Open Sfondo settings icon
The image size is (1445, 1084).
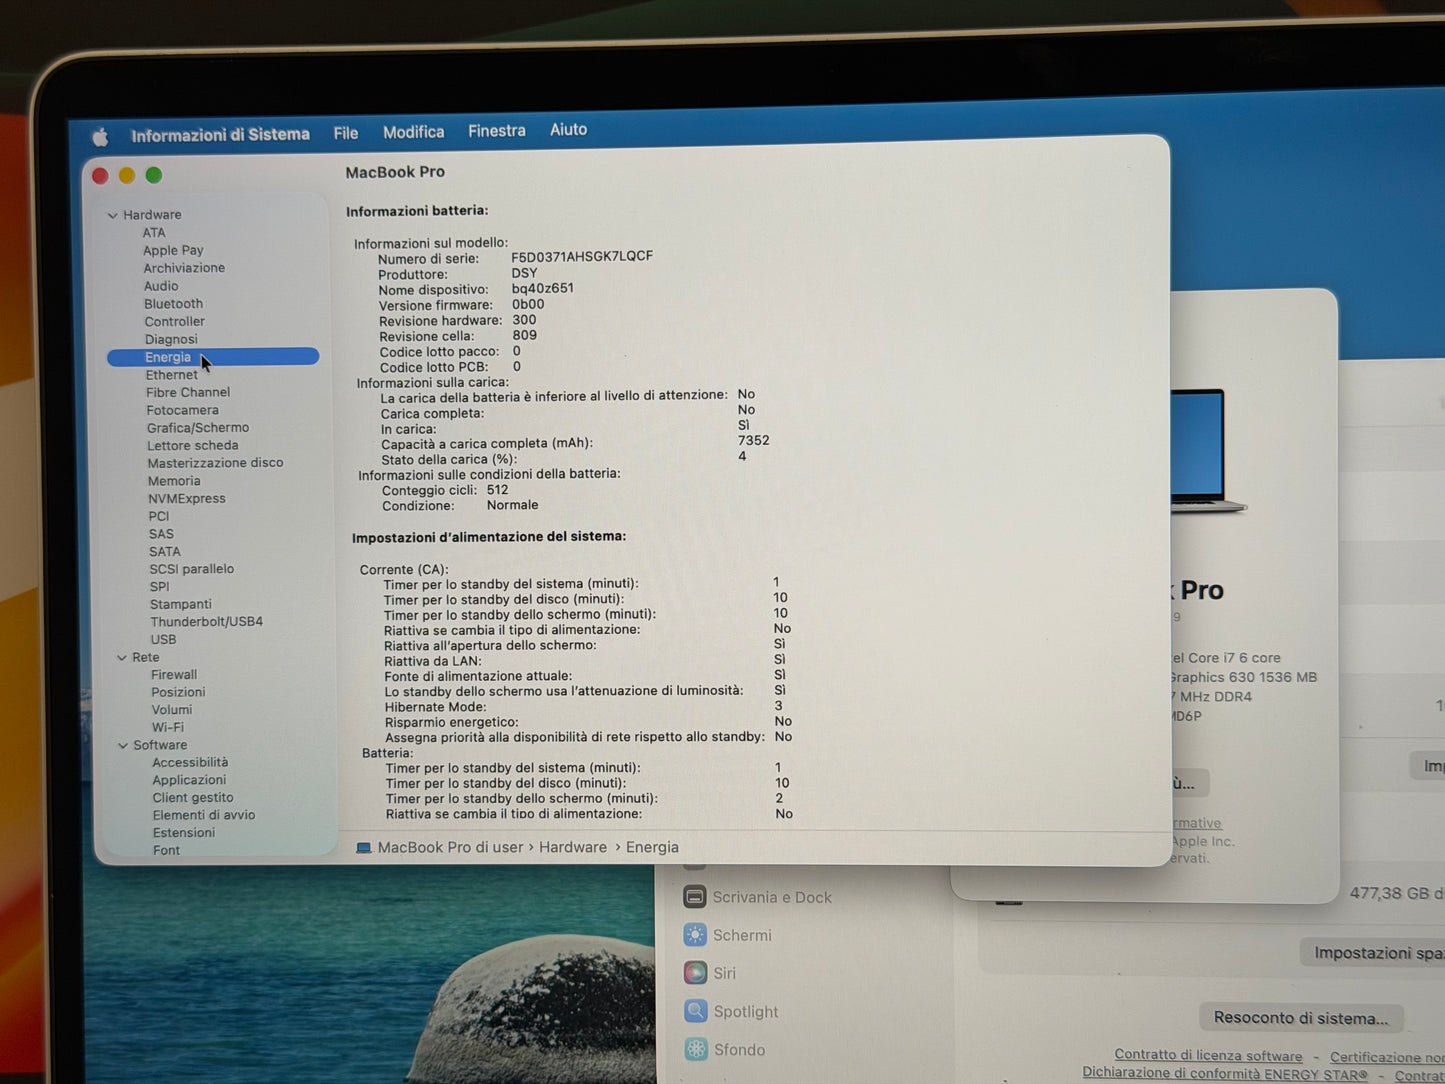point(696,1049)
